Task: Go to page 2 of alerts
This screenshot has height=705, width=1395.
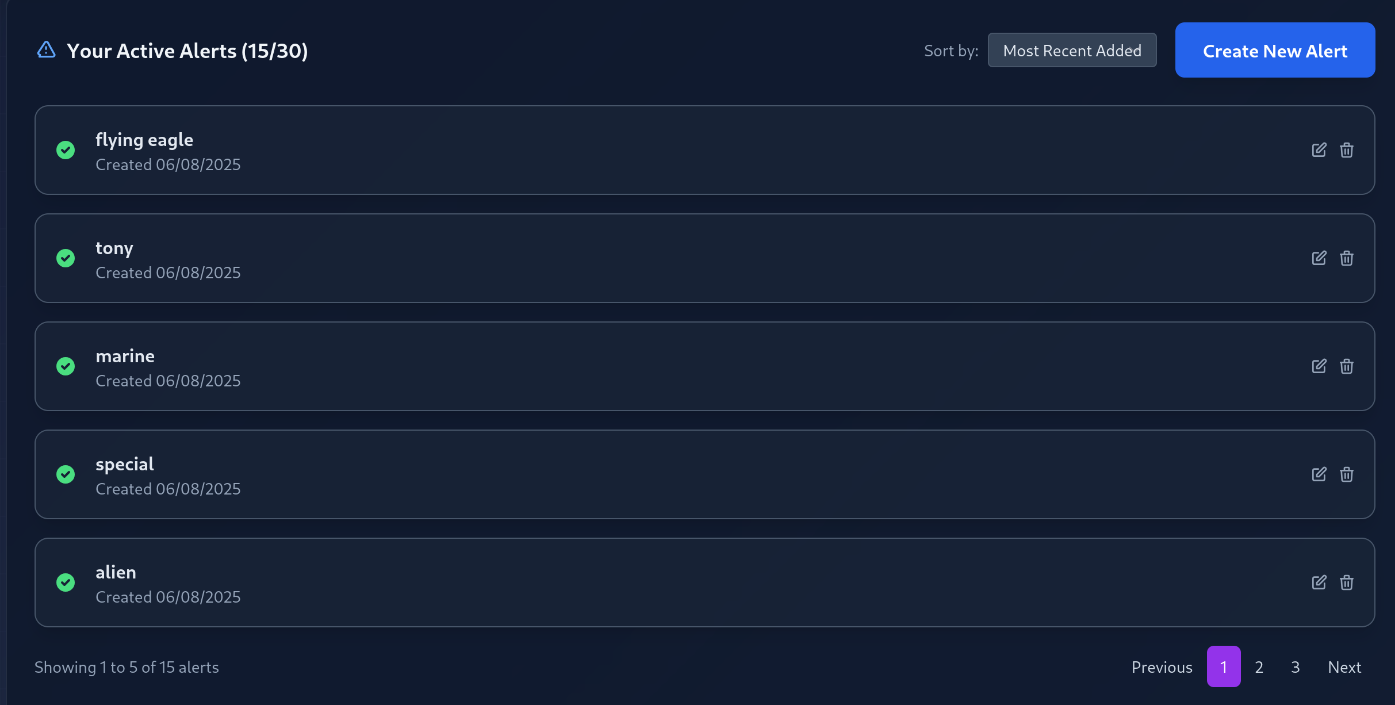Action: pos(1259,667)
